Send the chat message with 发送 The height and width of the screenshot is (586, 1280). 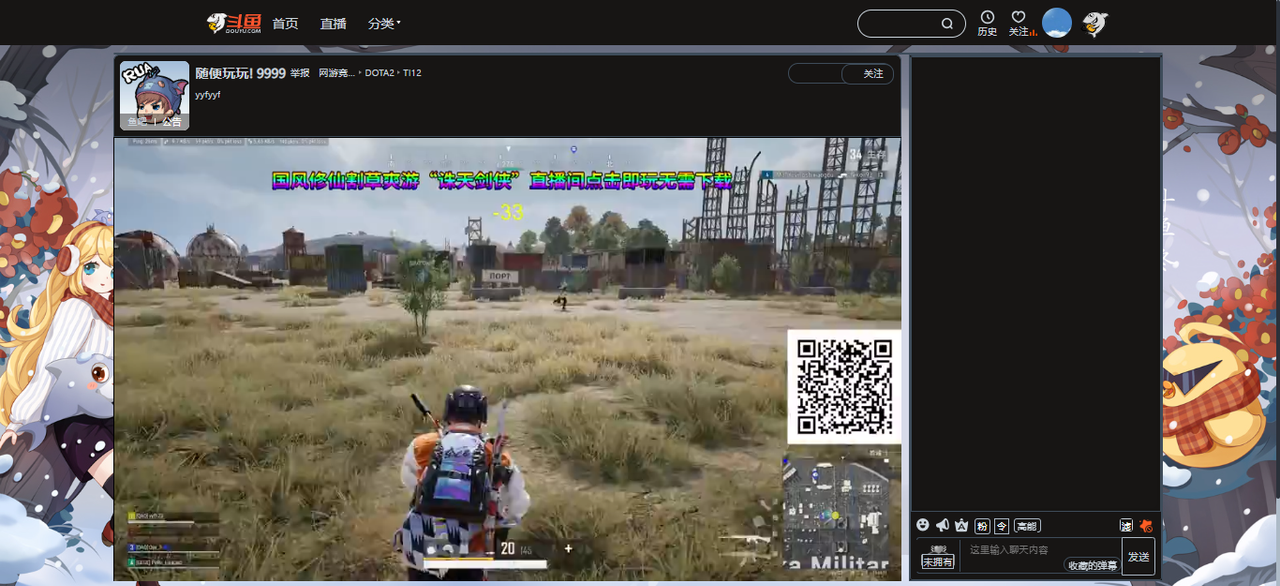(1138, 556)
